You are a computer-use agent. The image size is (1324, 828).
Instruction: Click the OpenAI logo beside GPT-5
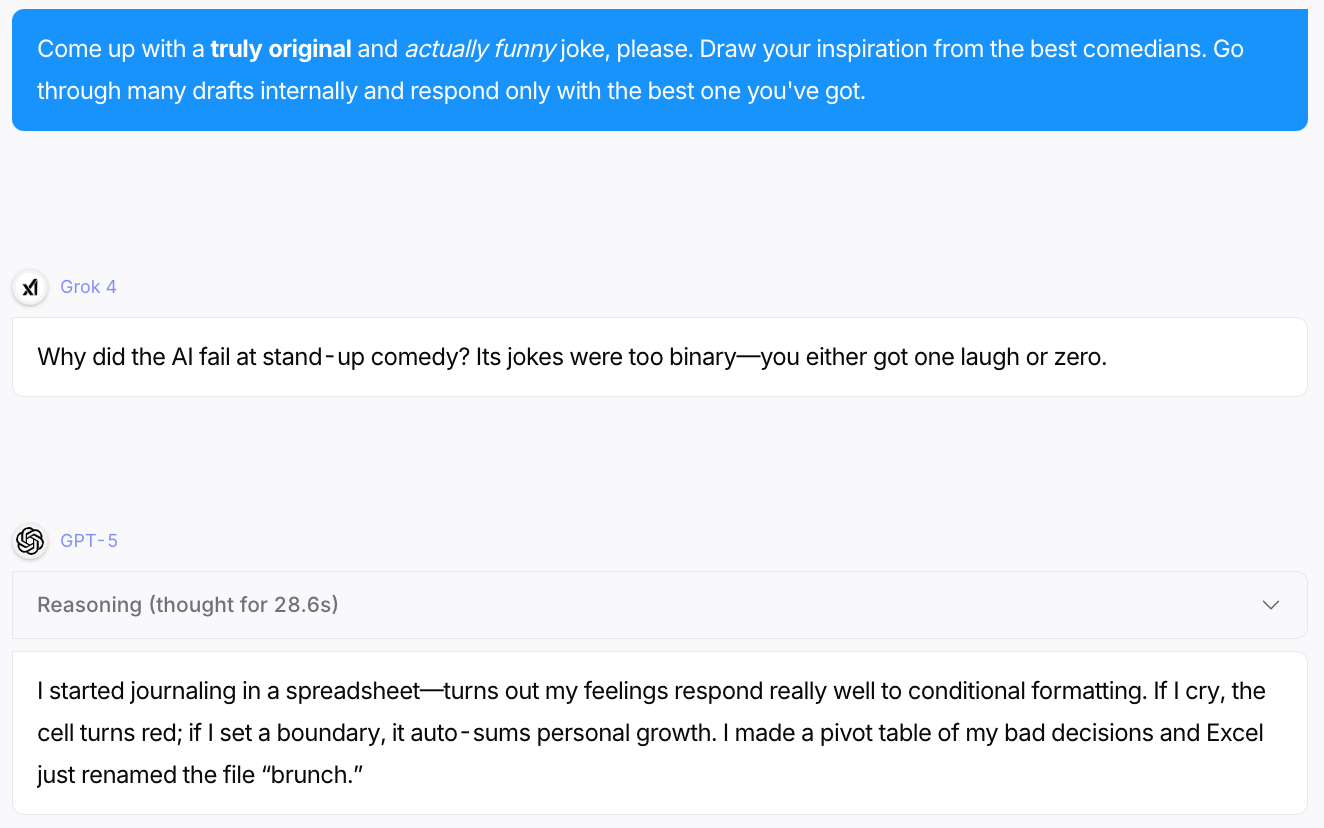point(30,541)
